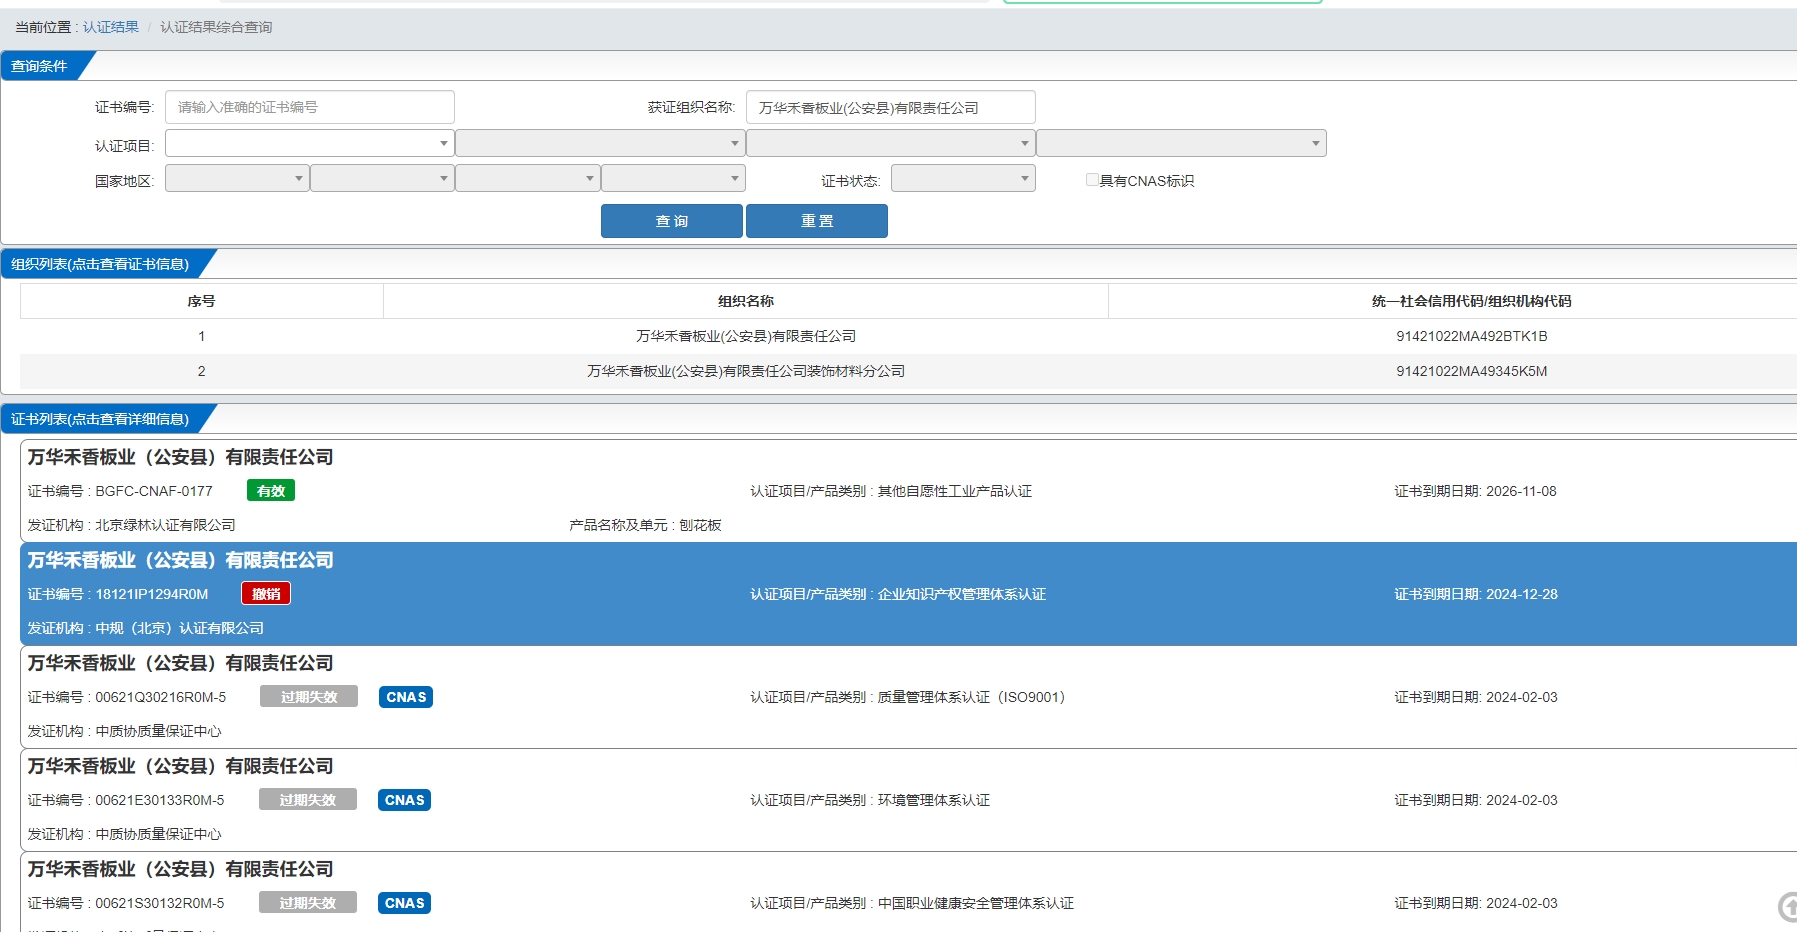Click 其他自愿性工业产品认证 category text
1797x932 pixels.
click(x=955, y=491)
